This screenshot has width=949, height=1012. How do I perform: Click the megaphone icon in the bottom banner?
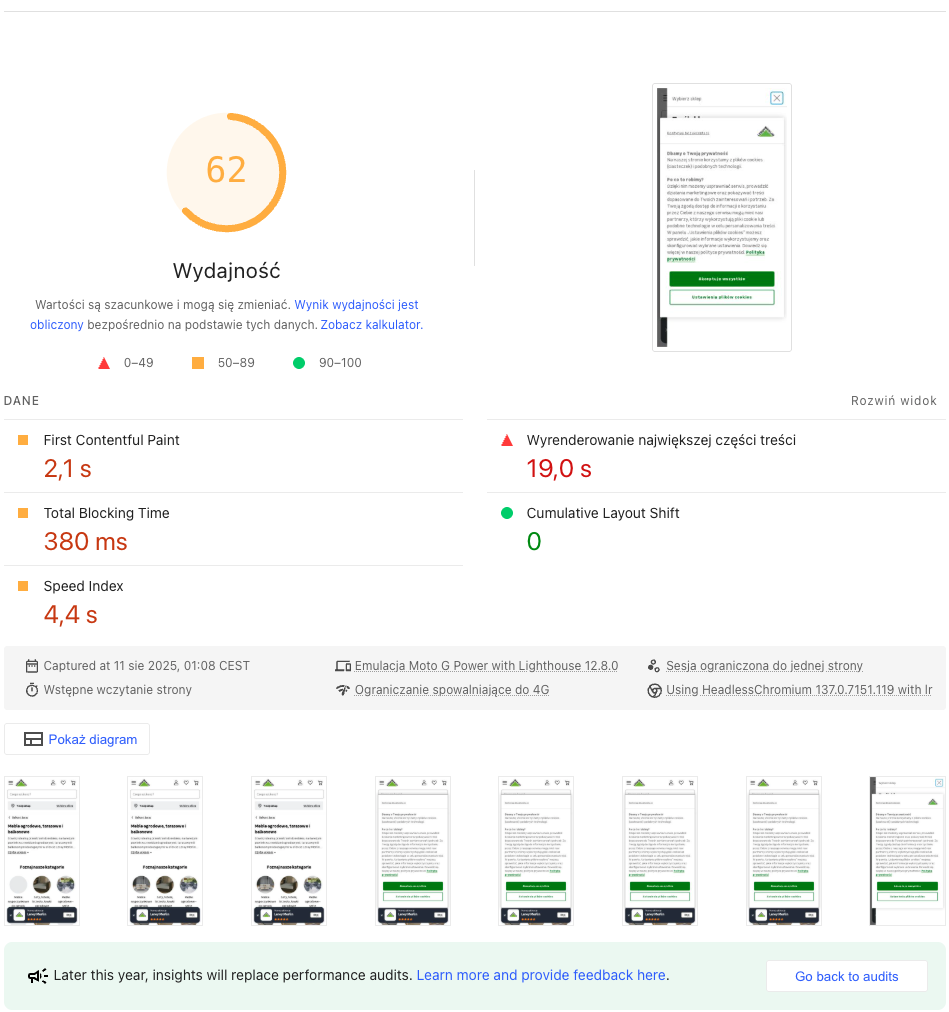click(38, 975)
